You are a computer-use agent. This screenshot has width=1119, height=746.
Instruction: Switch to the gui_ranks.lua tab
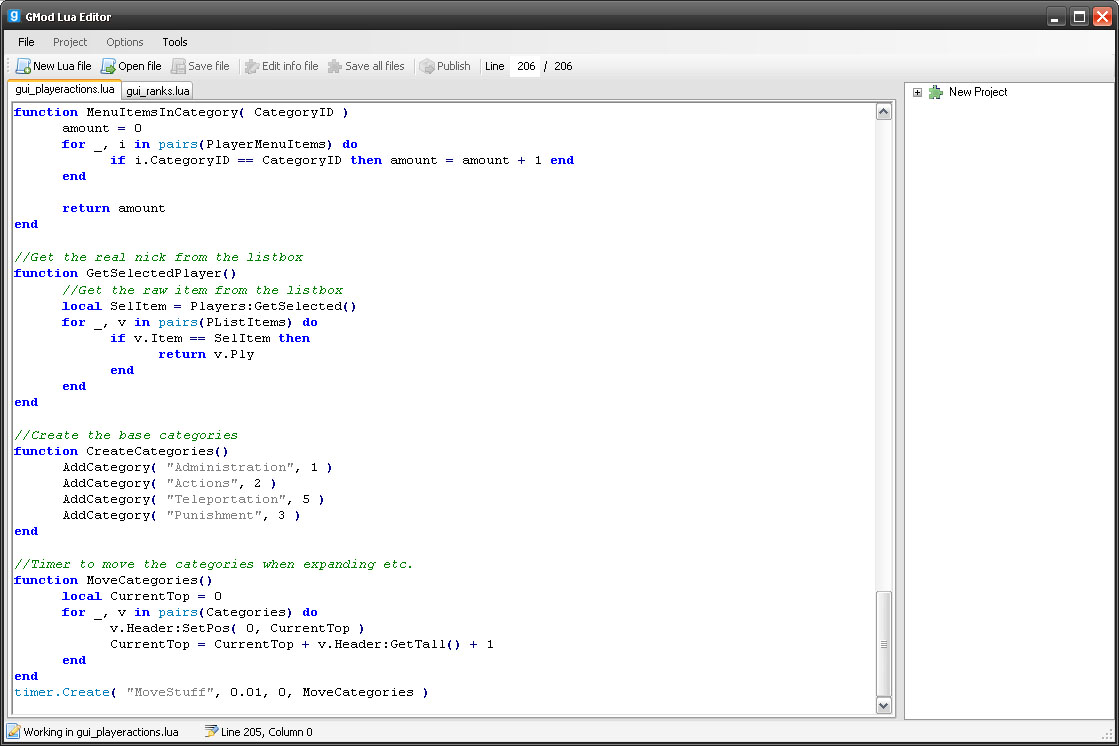click(158, 91)
